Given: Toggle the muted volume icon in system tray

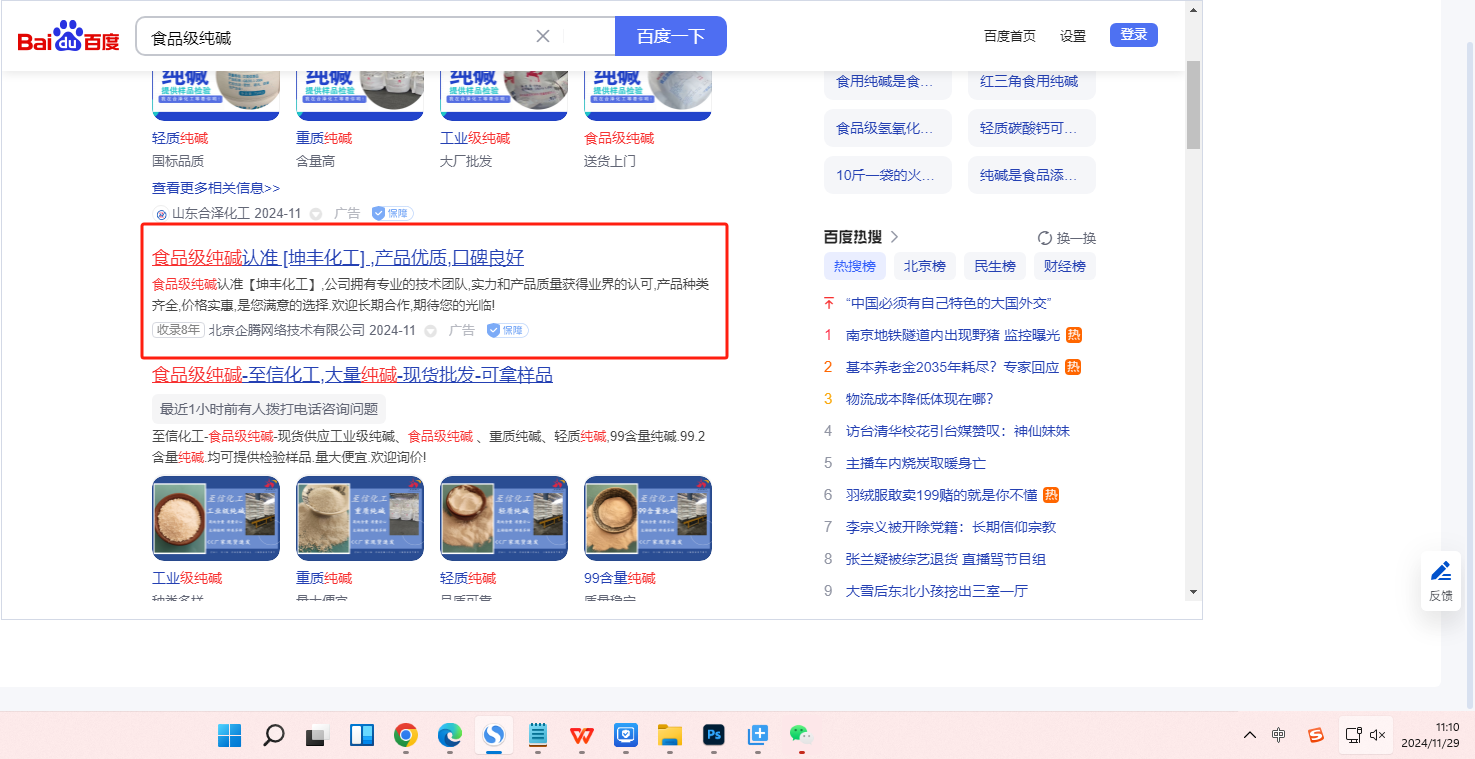Looking at the screenshot, I should click(1377, 735).
